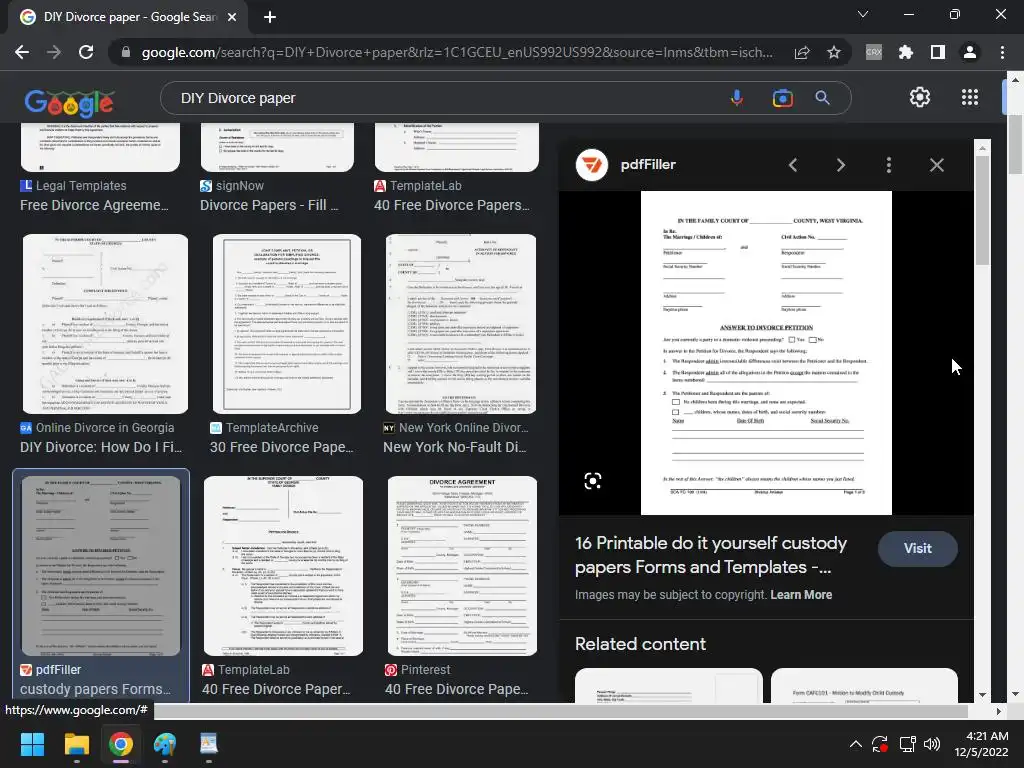The width and height of the screenshot is (1024, 768).
Task: Click the browser back arrow
Action: point(22,52)
